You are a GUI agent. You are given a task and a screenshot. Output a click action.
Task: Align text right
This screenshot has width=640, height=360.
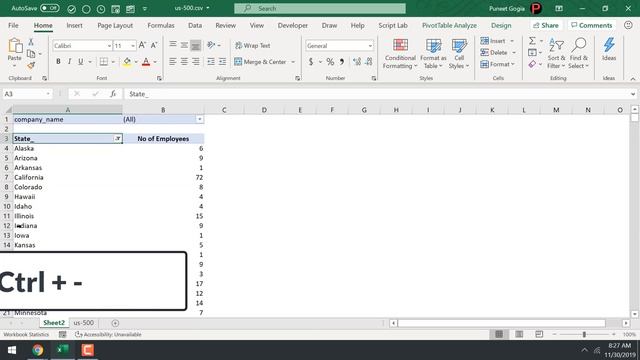196,62
